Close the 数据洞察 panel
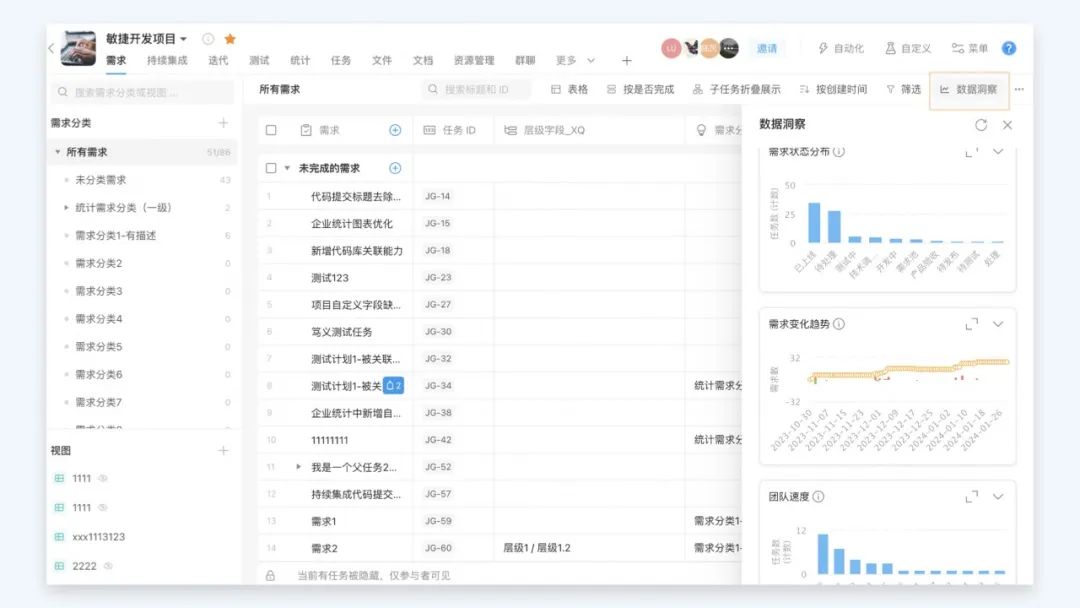 click(1007, 125)
